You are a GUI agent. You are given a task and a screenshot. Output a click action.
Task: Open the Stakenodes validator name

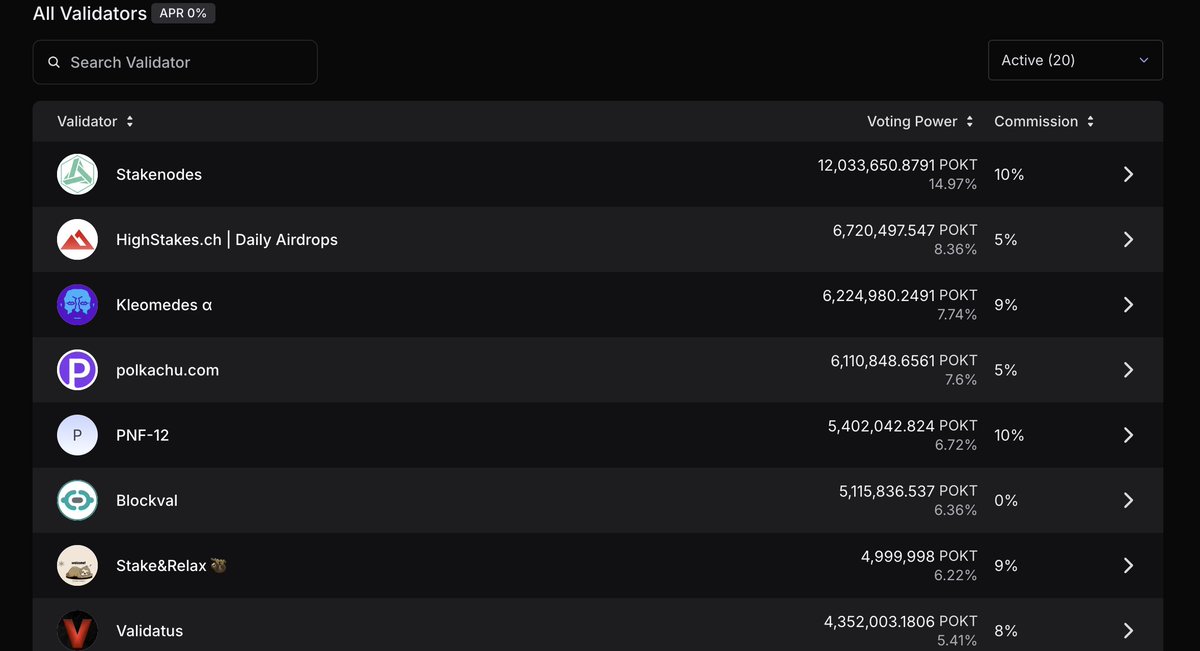(159, 174)
